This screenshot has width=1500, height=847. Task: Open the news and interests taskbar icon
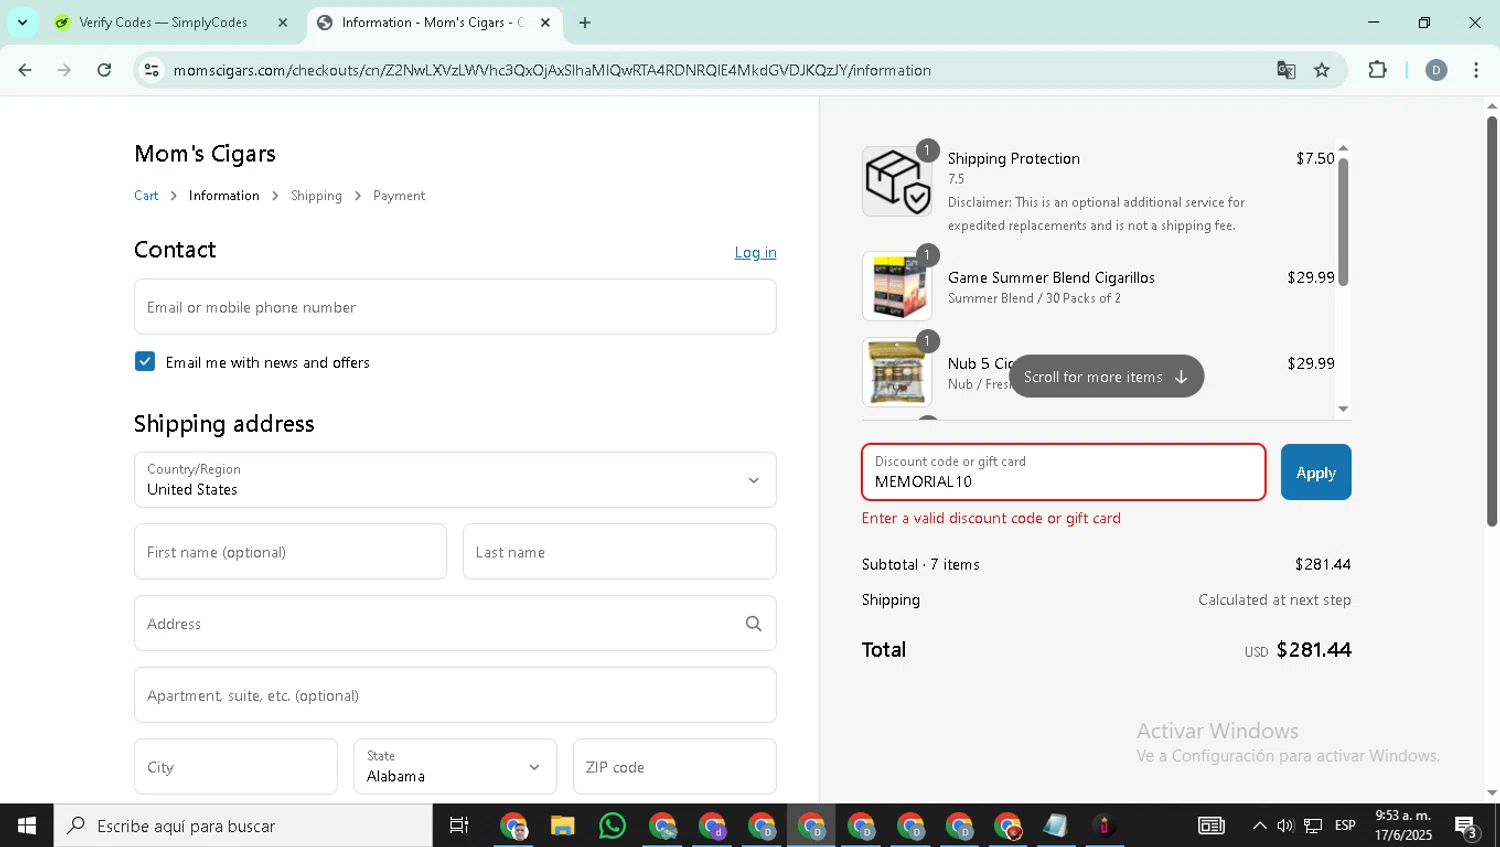pyautogui.click(x=1211, y=826)
